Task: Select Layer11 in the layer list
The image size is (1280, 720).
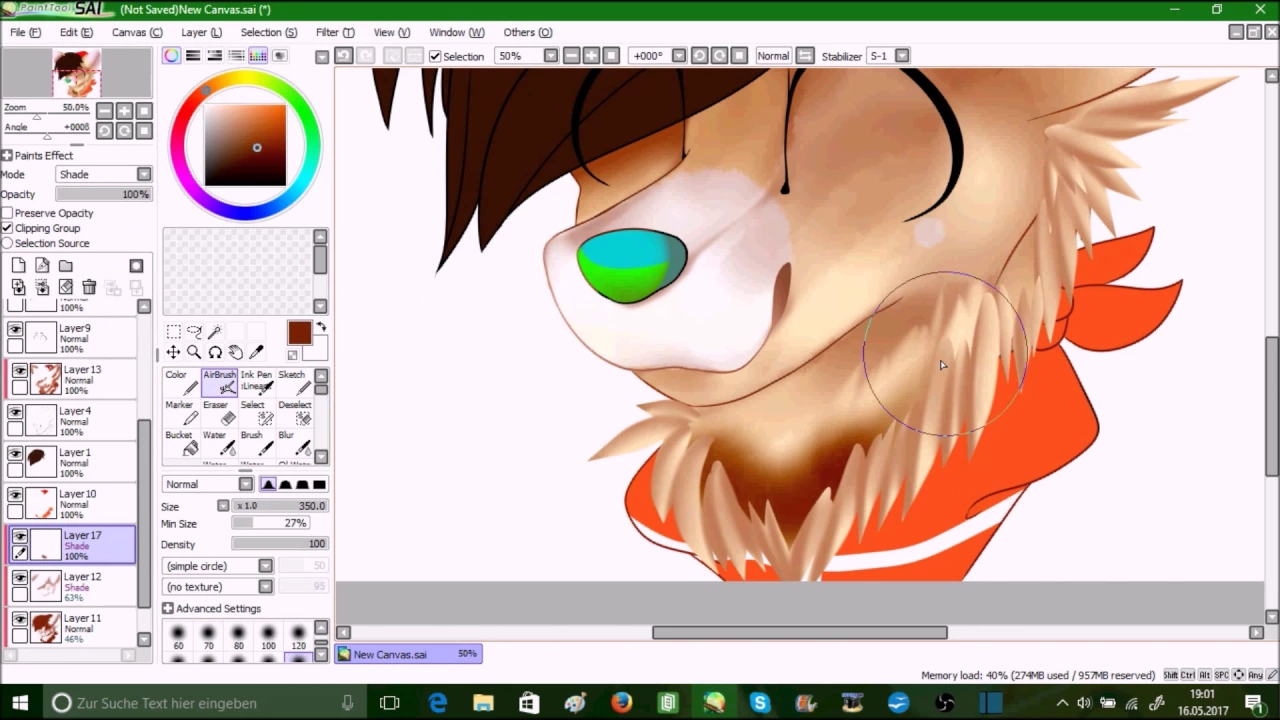Action: [x=70, y=628]
